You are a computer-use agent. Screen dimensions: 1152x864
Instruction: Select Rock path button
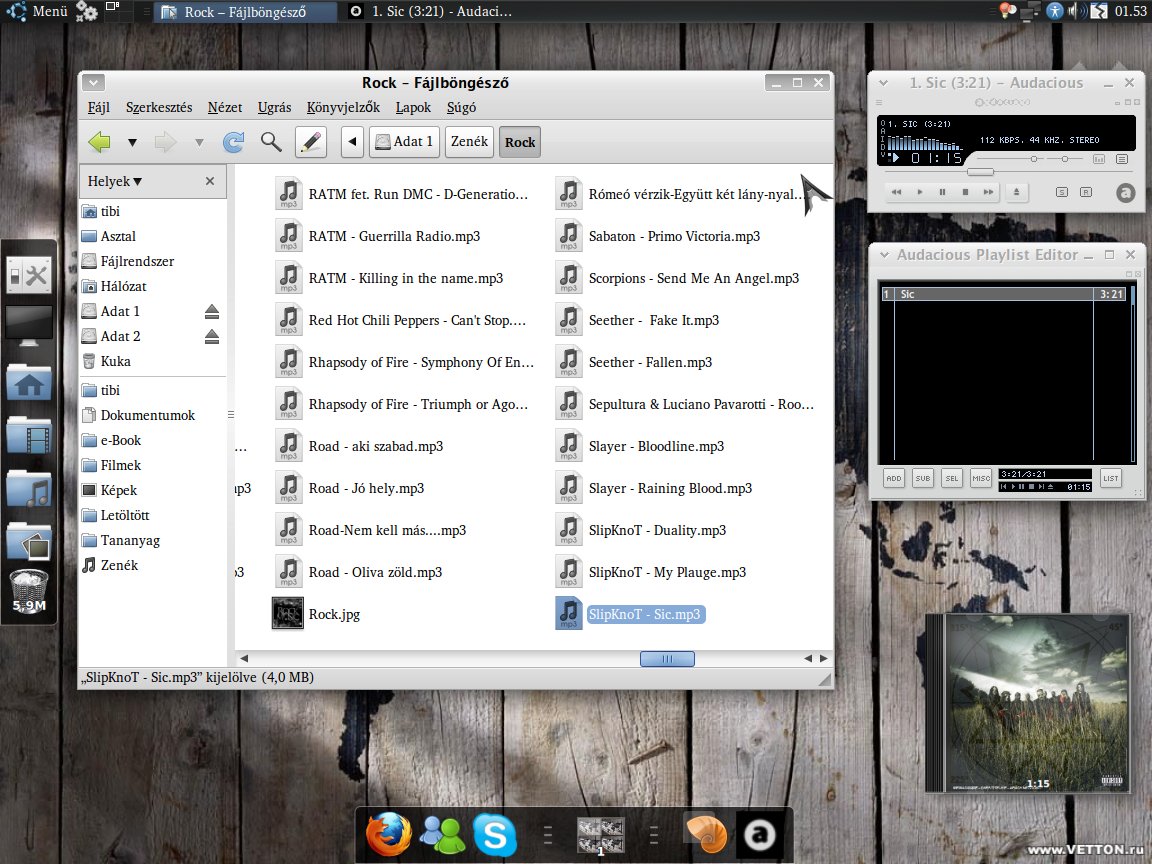point(520,142)
